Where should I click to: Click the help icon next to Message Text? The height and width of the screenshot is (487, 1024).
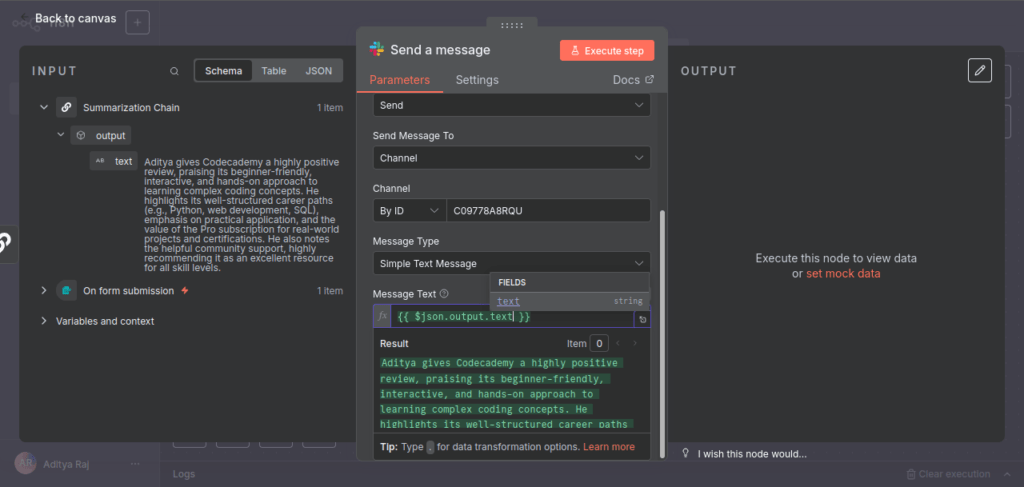pyautogui.click(x=444, y=294)
